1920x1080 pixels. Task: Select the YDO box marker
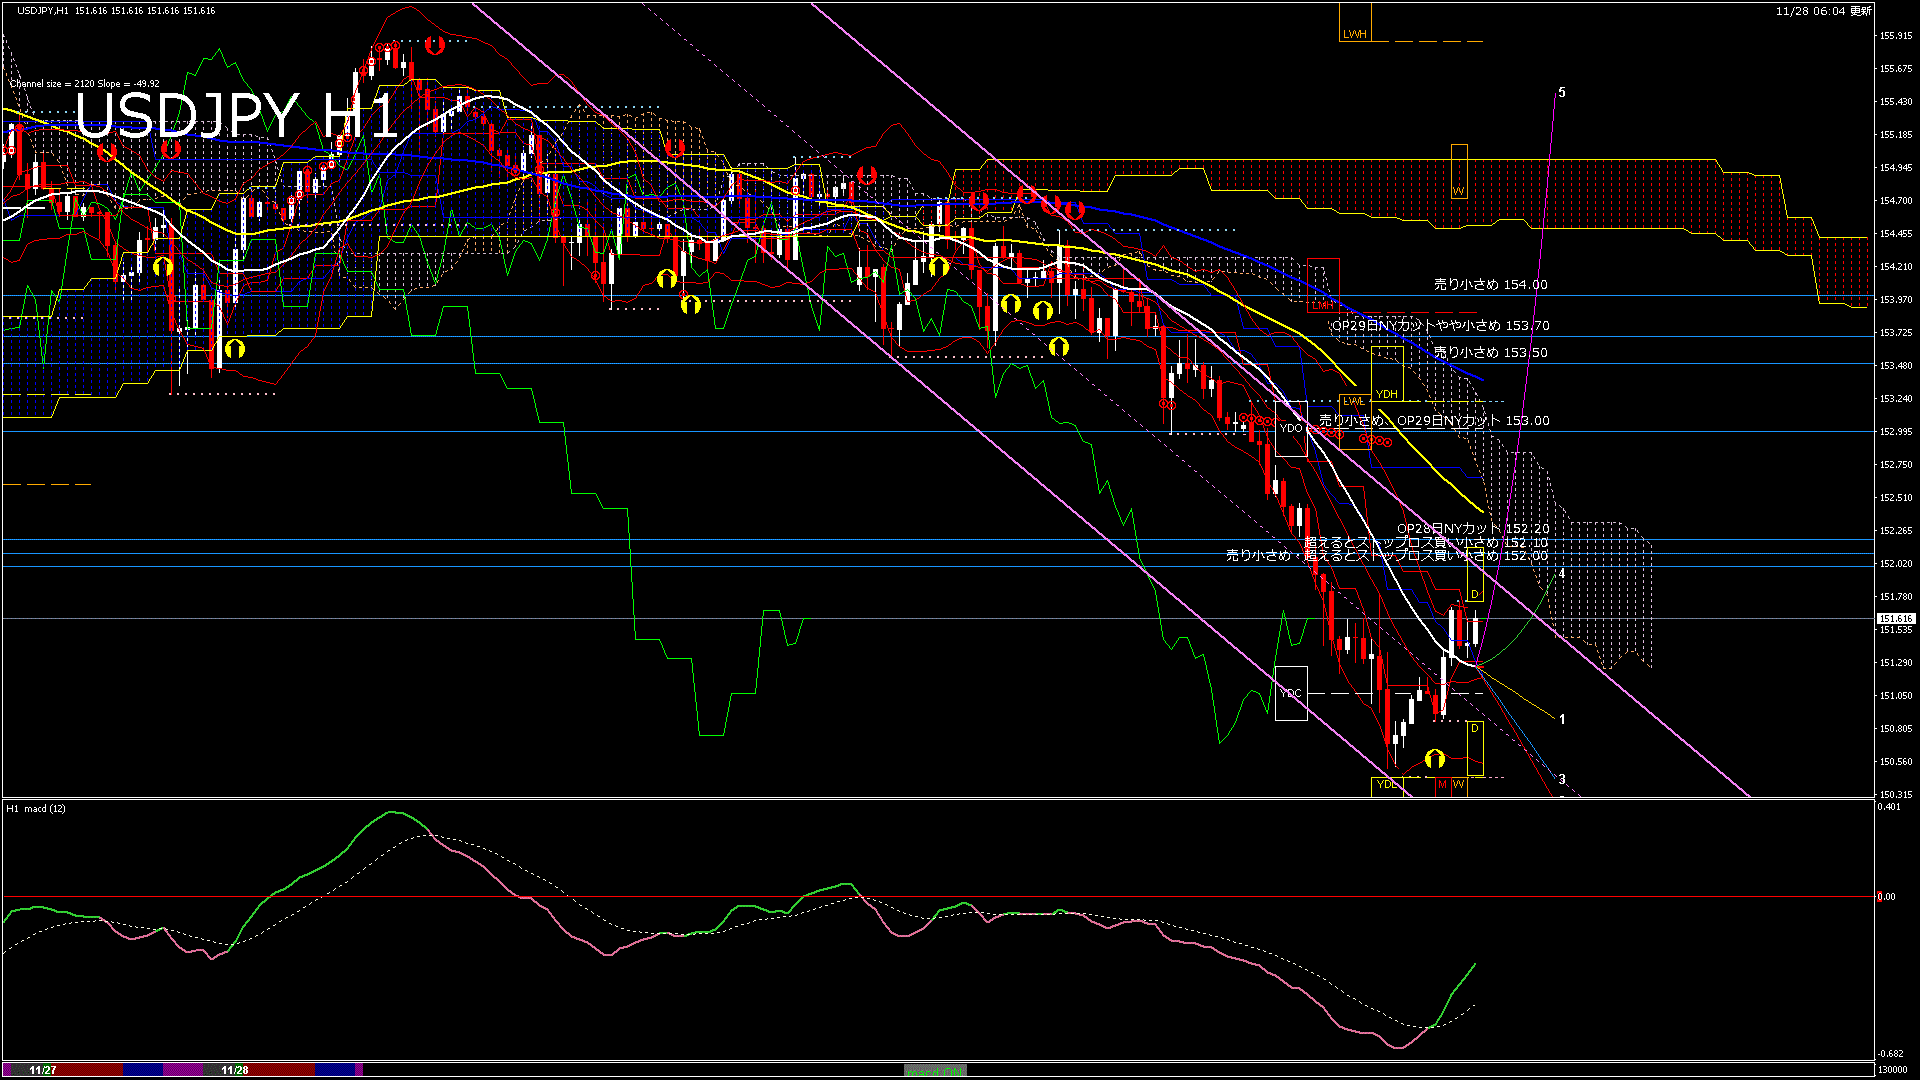tap(1291, 428)
